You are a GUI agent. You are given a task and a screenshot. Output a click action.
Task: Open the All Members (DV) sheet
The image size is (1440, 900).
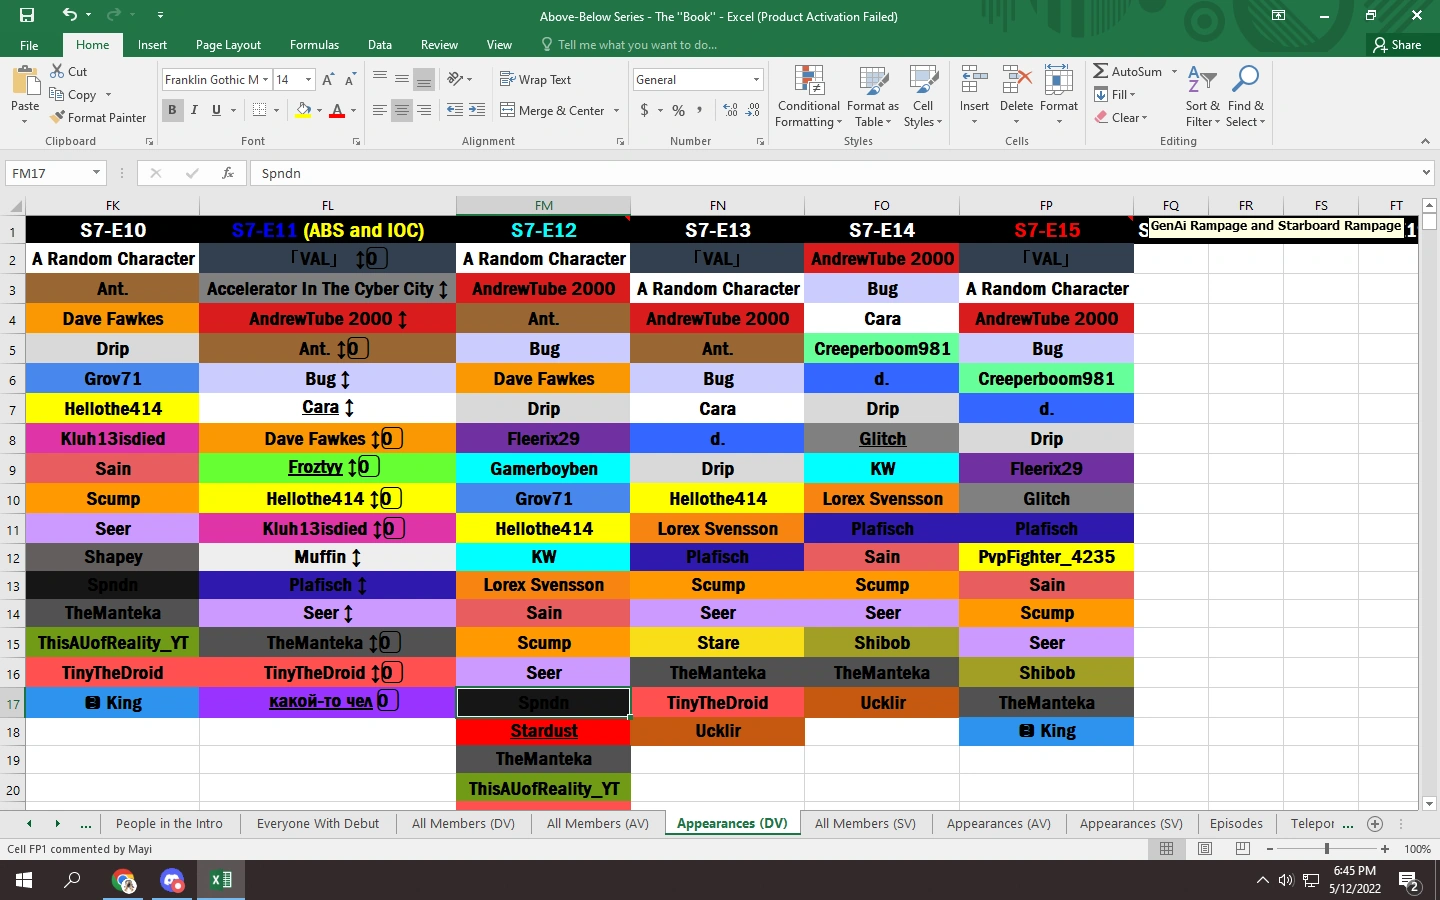(x=463, y=824)
